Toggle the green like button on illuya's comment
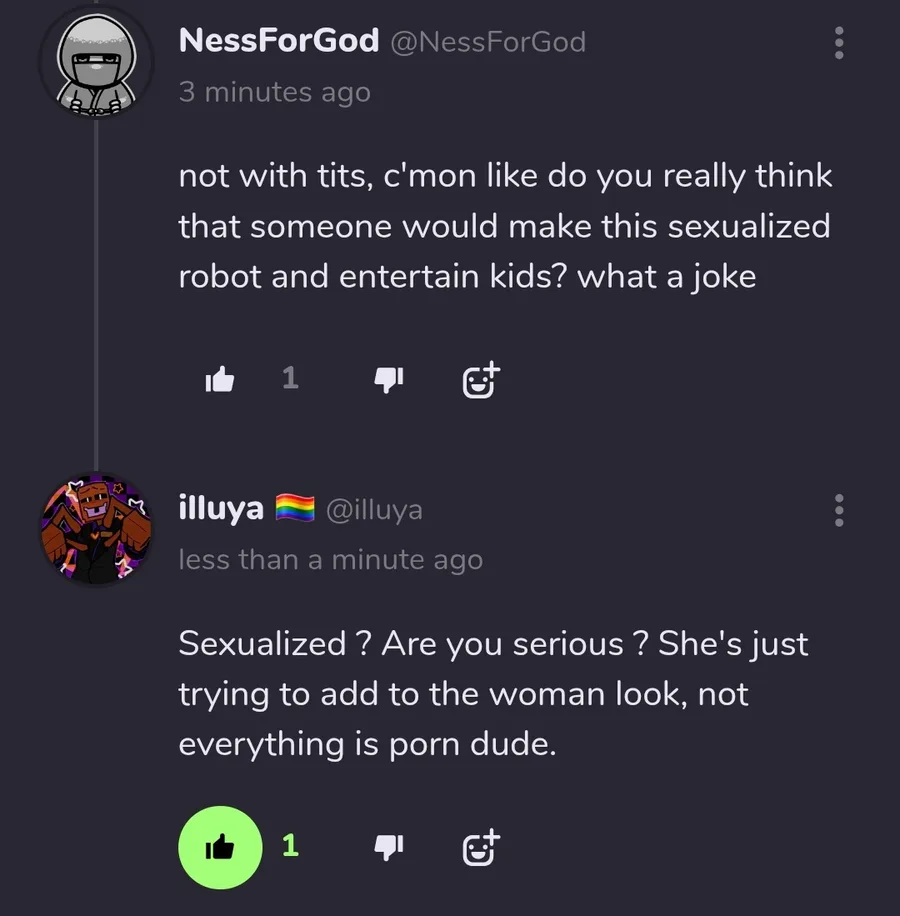 (219, 847)
